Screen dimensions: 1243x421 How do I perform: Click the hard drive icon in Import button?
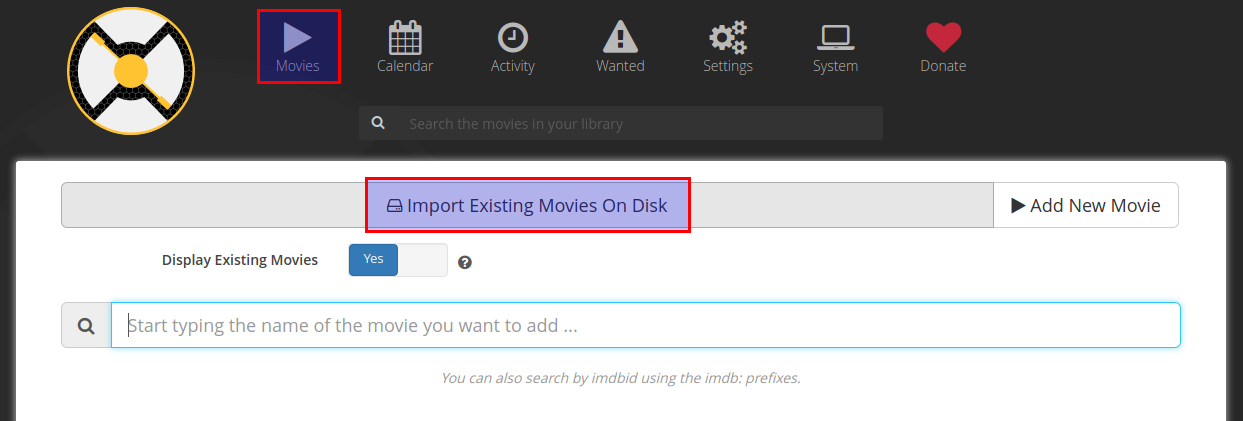coord(394,206)
